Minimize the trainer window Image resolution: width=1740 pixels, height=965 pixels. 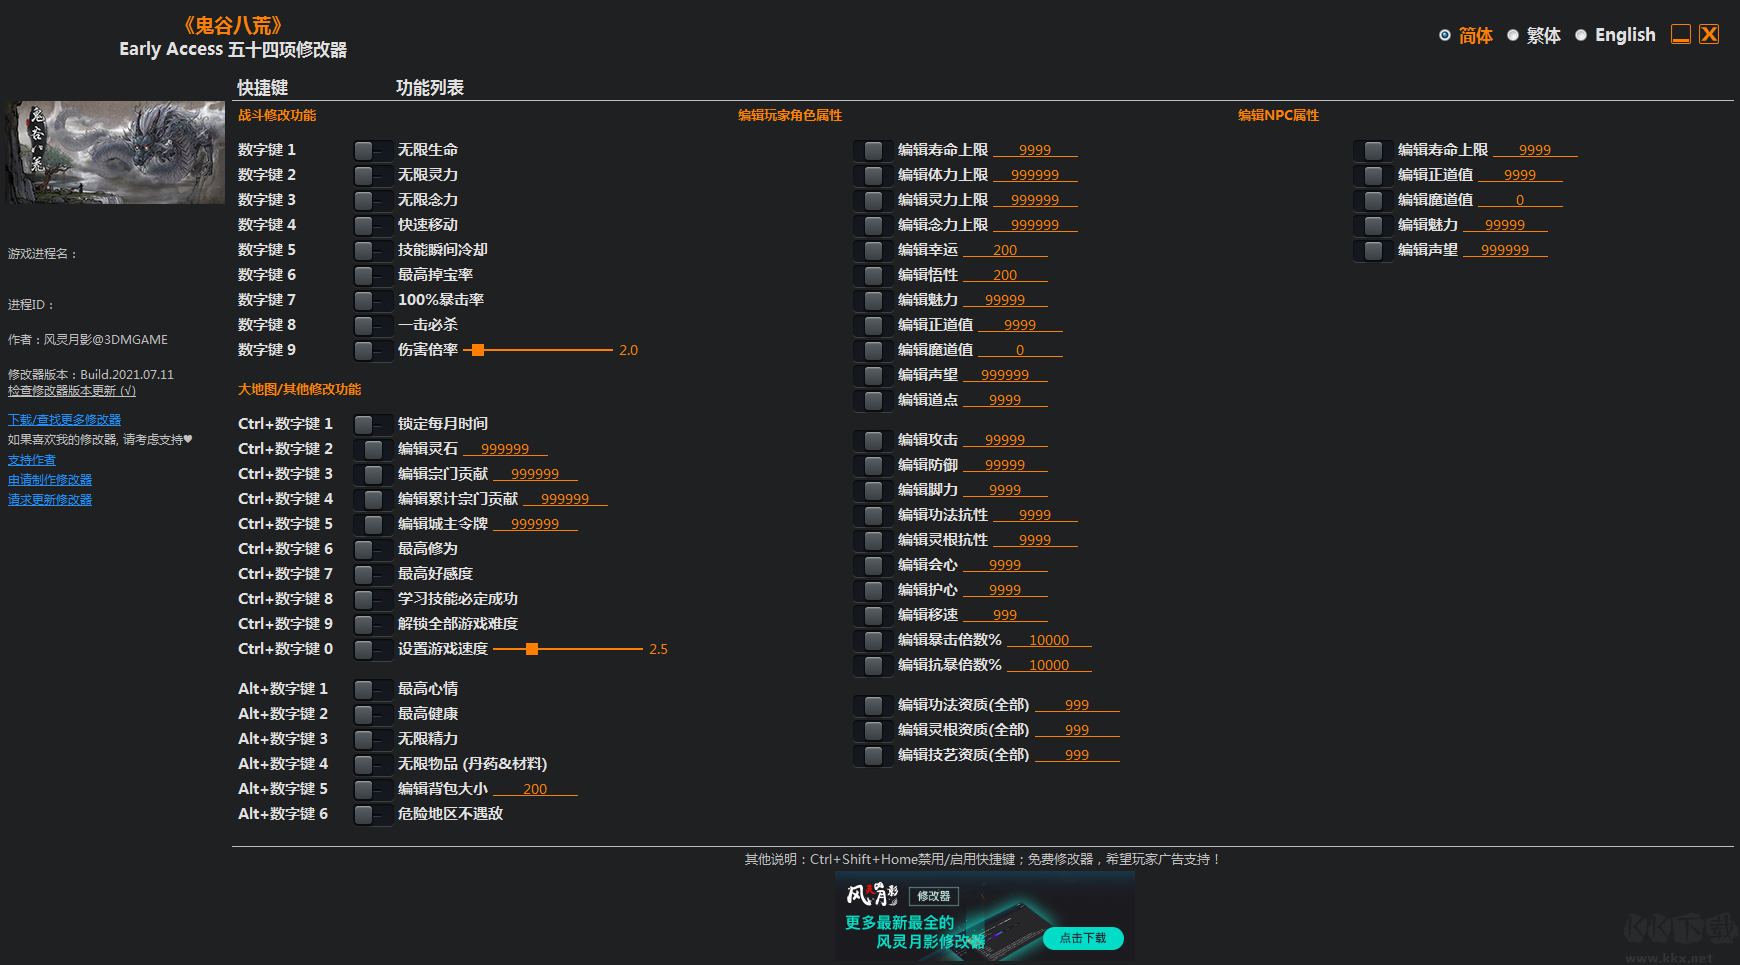click(x=1681, y=34)
